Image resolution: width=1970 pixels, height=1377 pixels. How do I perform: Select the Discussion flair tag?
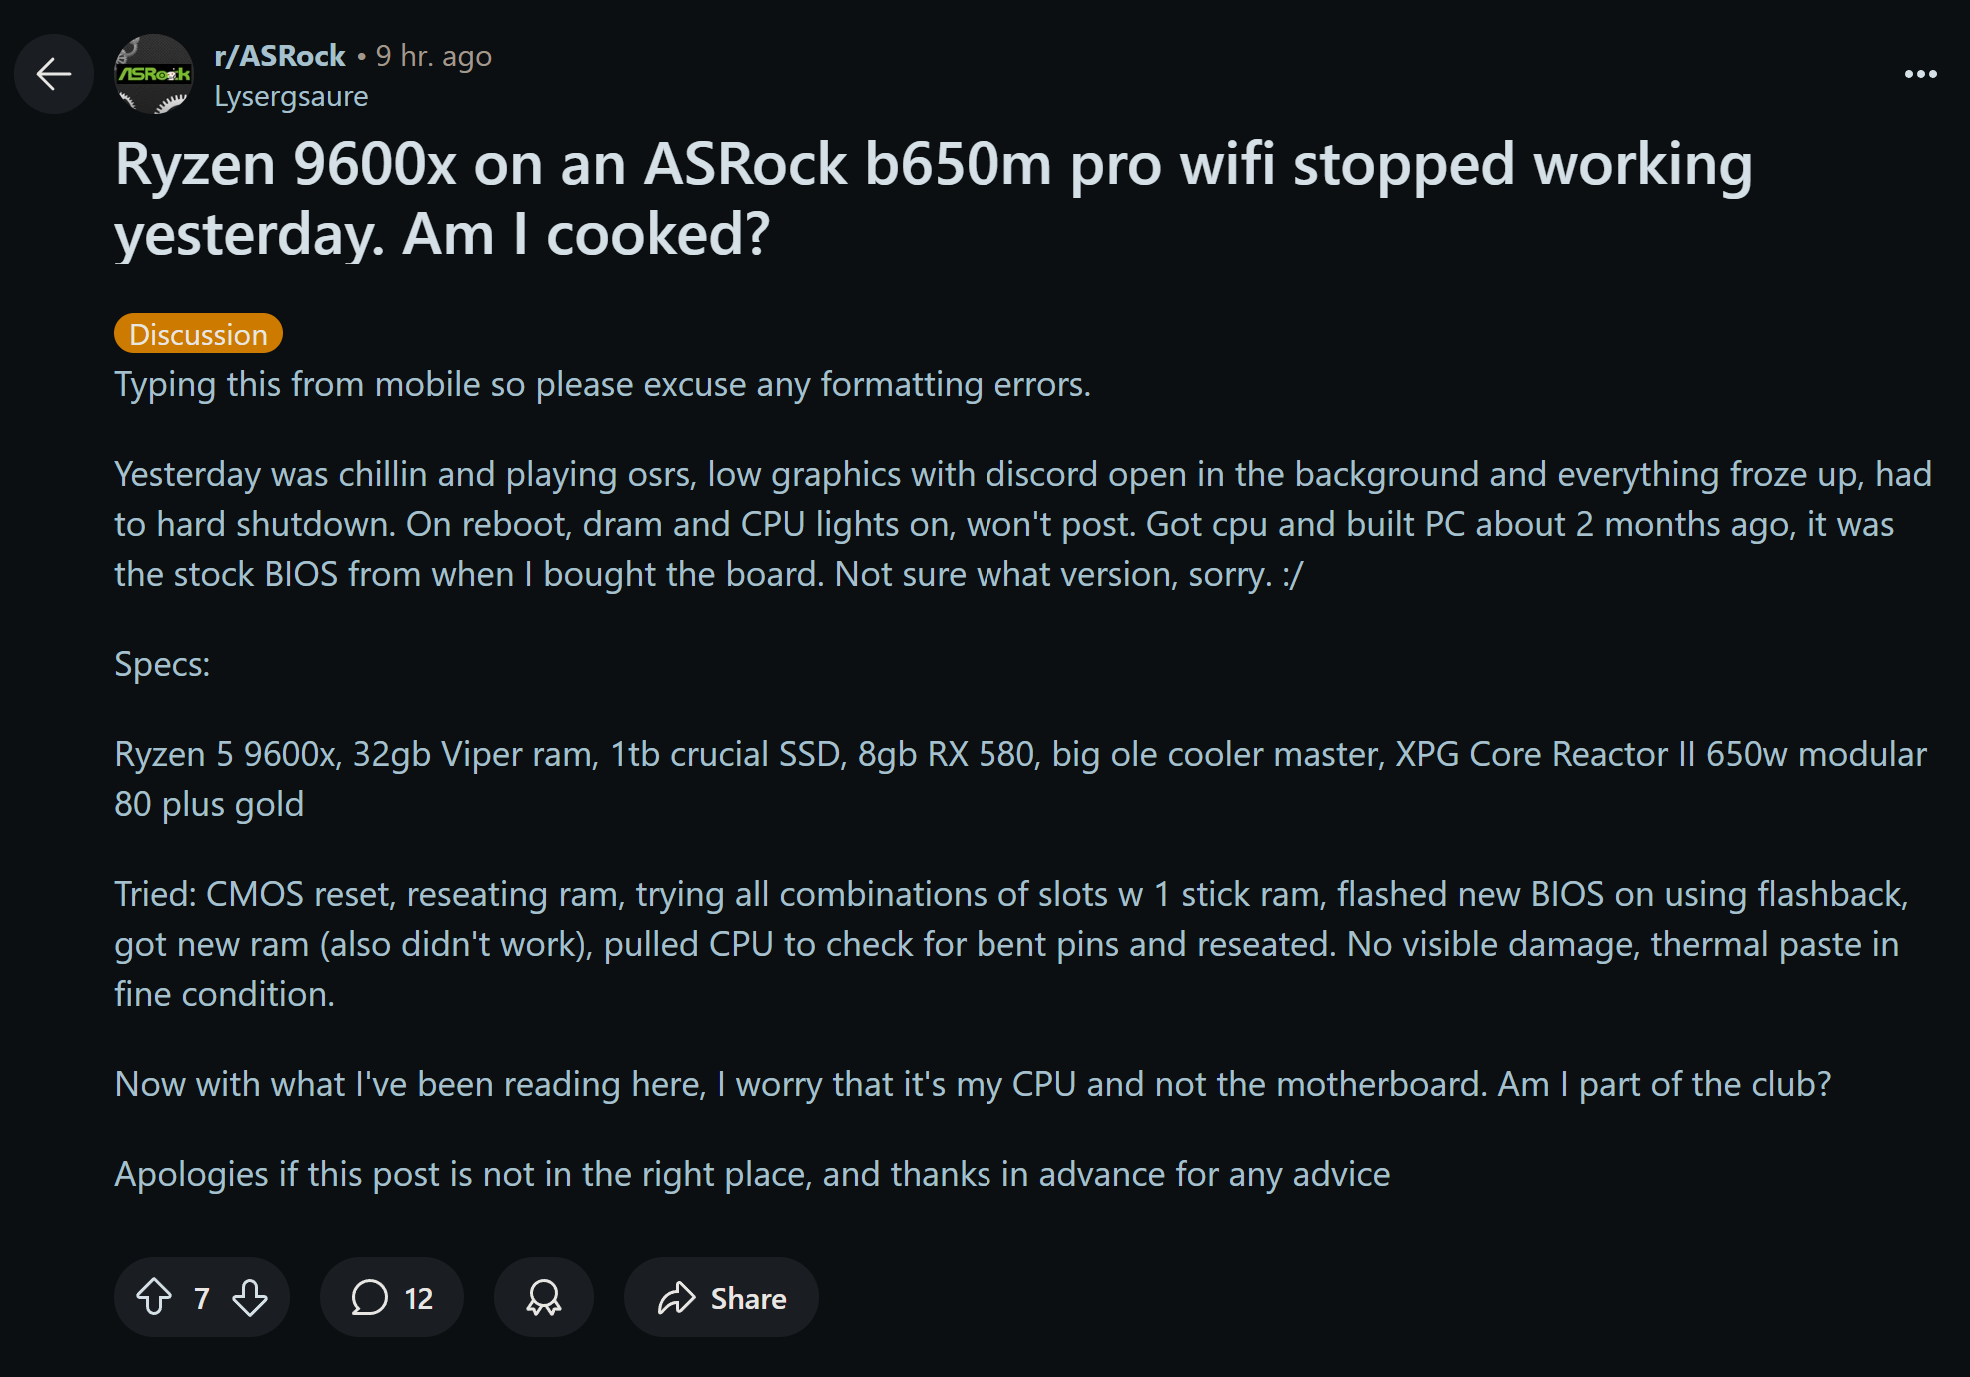[198, 333]
